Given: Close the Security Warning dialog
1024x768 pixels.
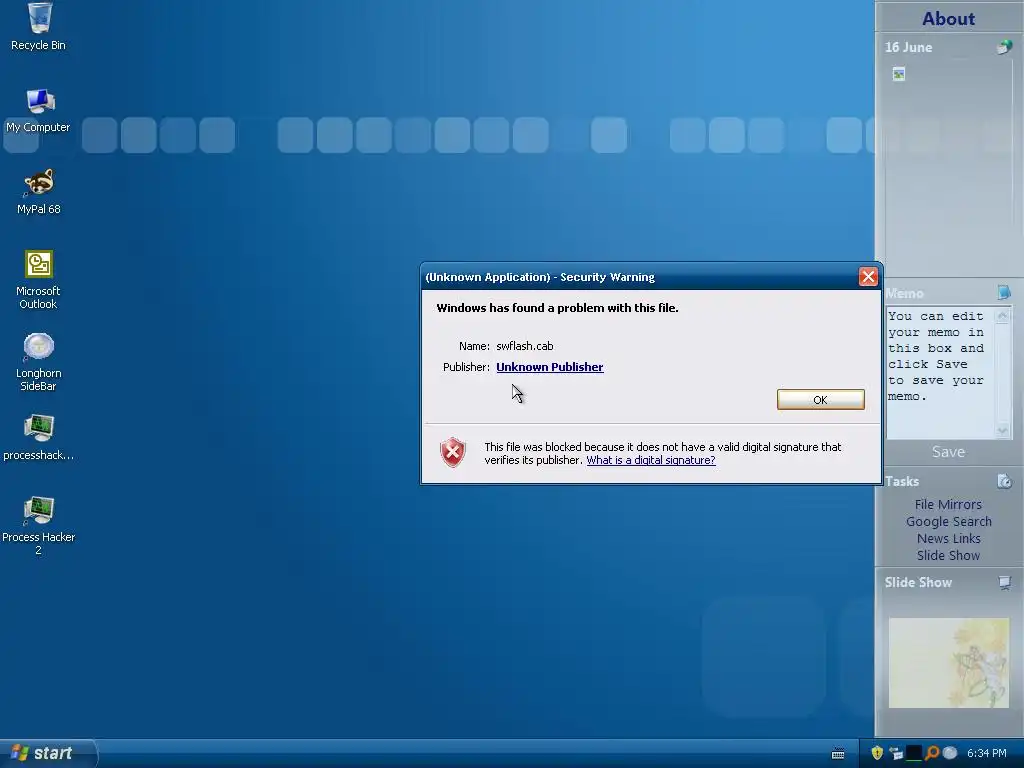Looking at the screenshot, I should point(868,277).
